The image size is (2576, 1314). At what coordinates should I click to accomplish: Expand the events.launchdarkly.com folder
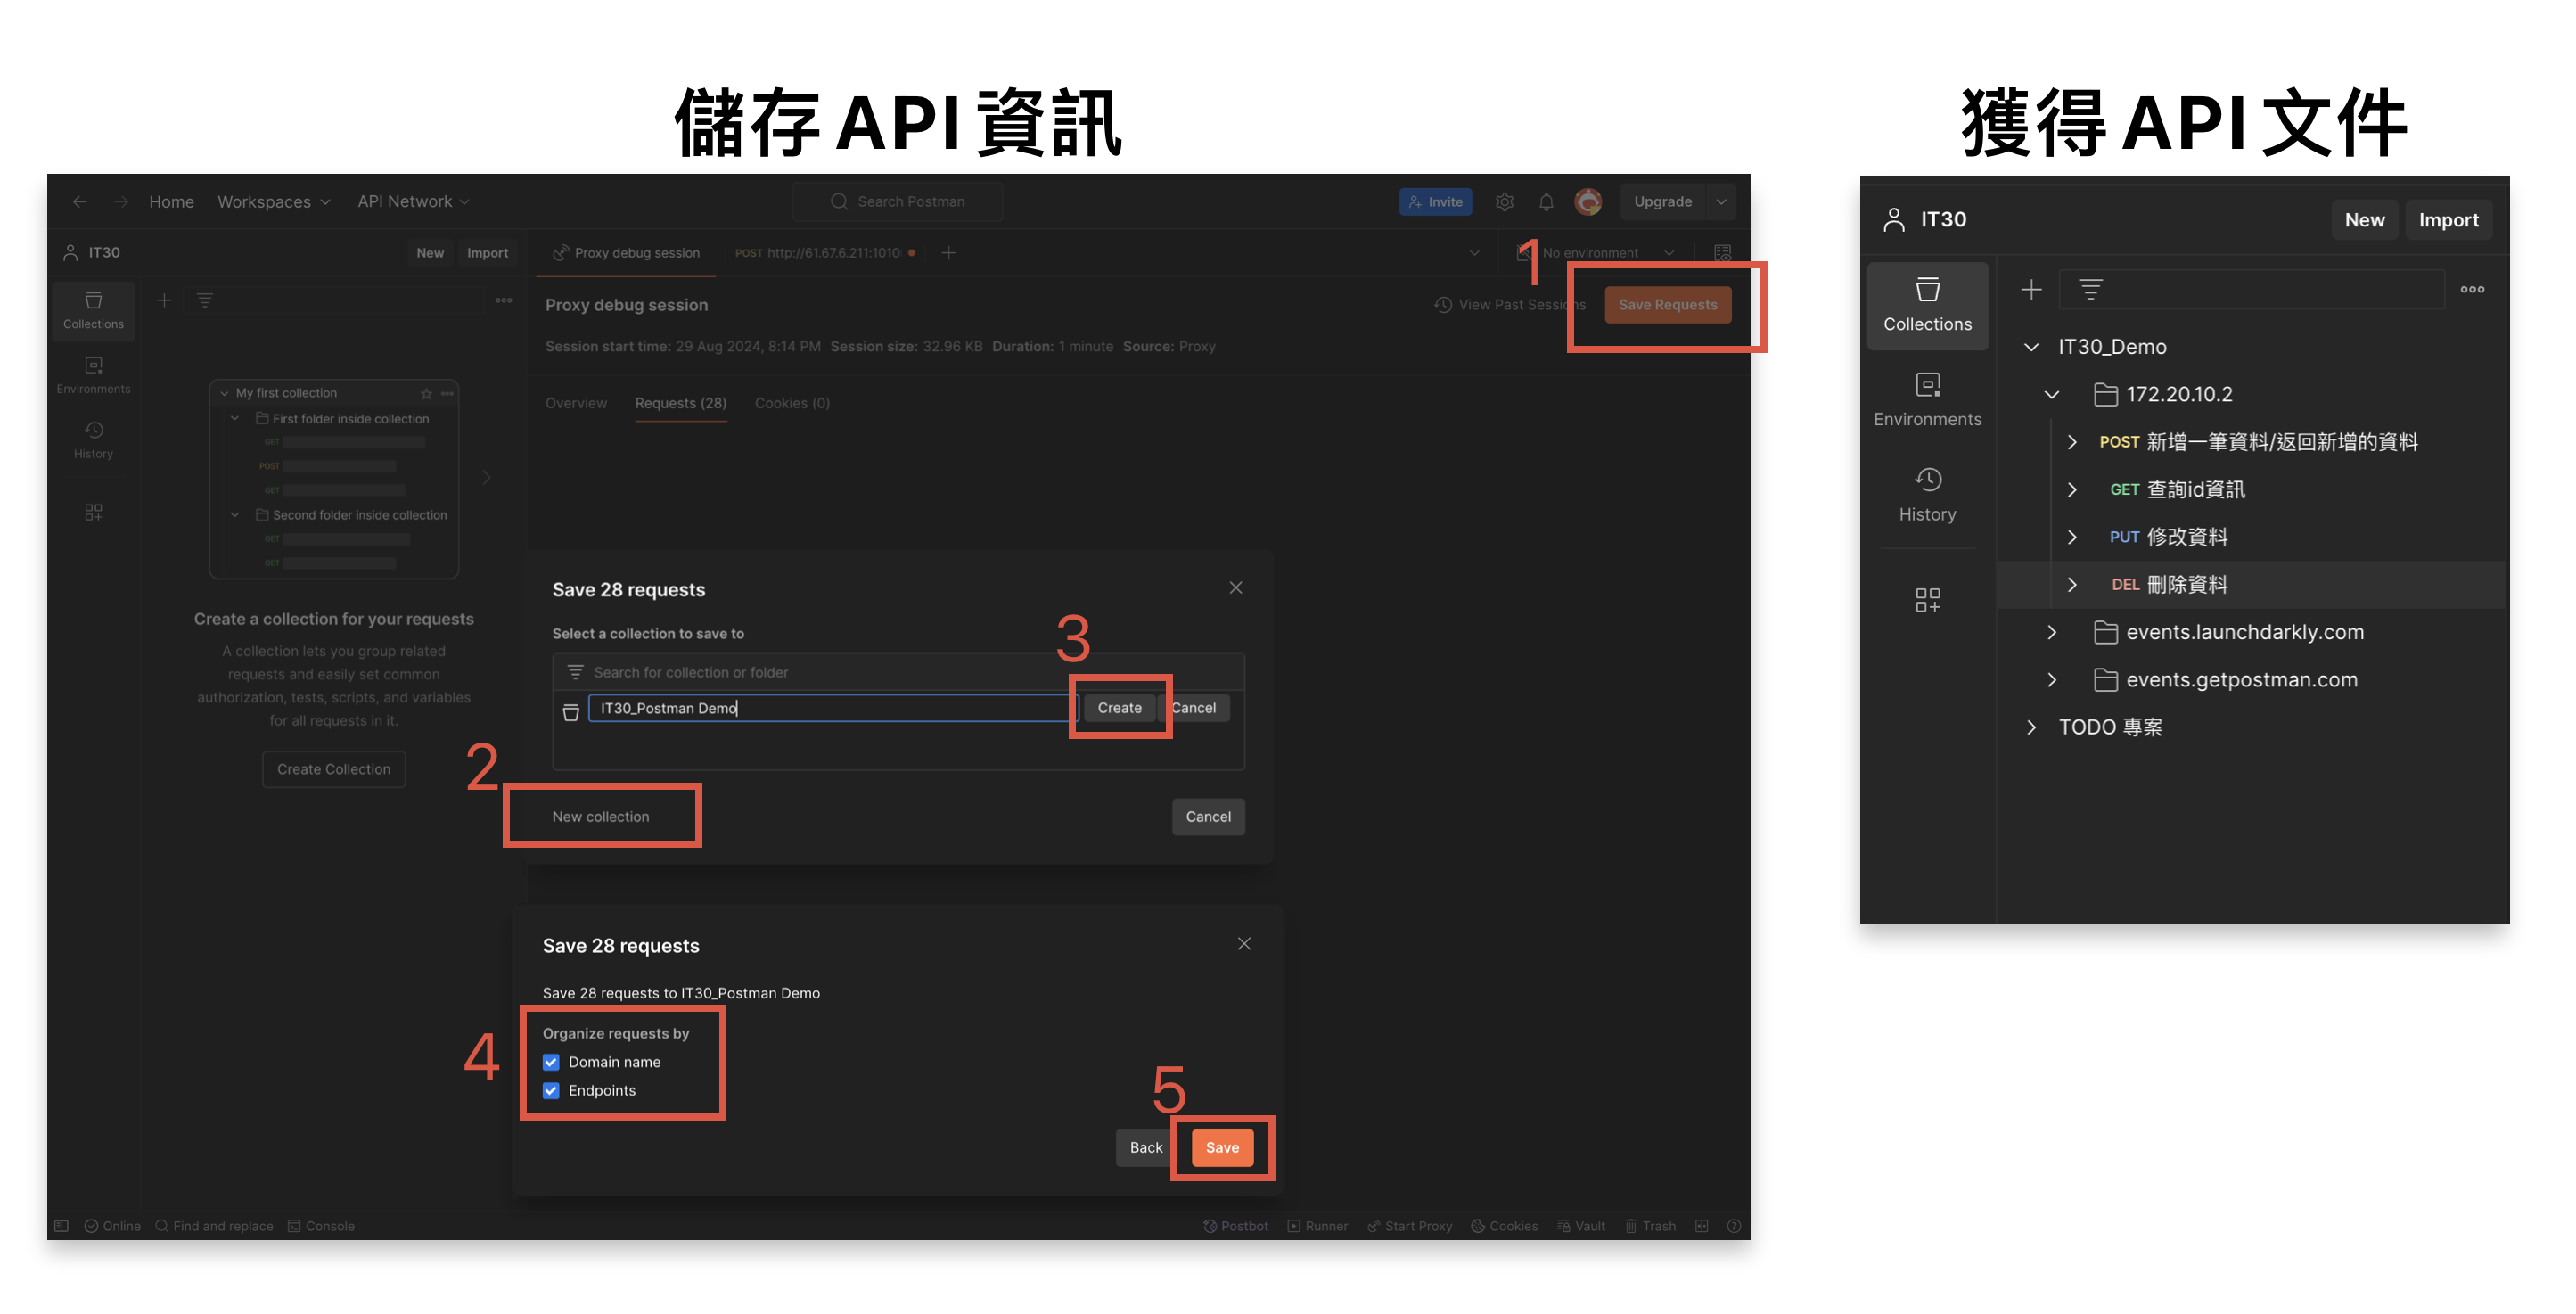point(2051,632)
